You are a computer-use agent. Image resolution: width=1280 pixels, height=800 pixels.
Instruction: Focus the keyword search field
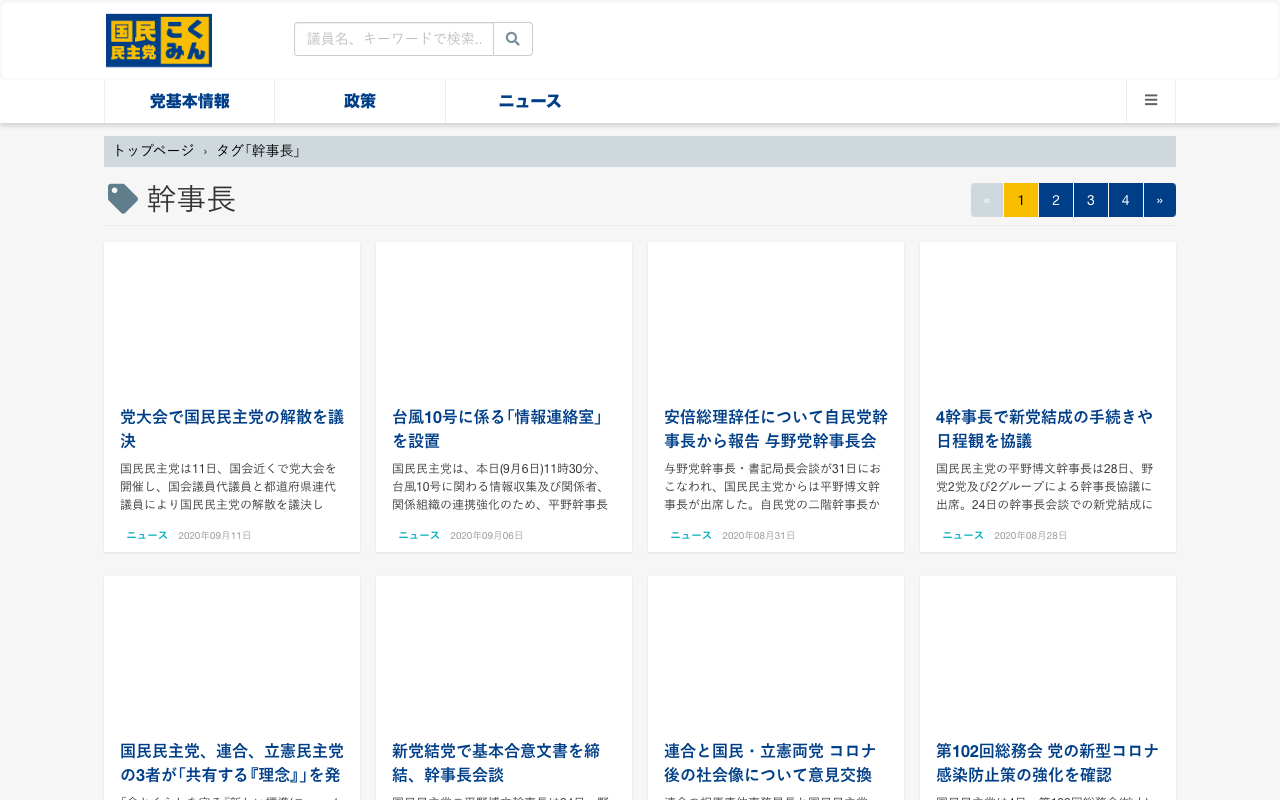pyautogui.click(x=394, y=39)
